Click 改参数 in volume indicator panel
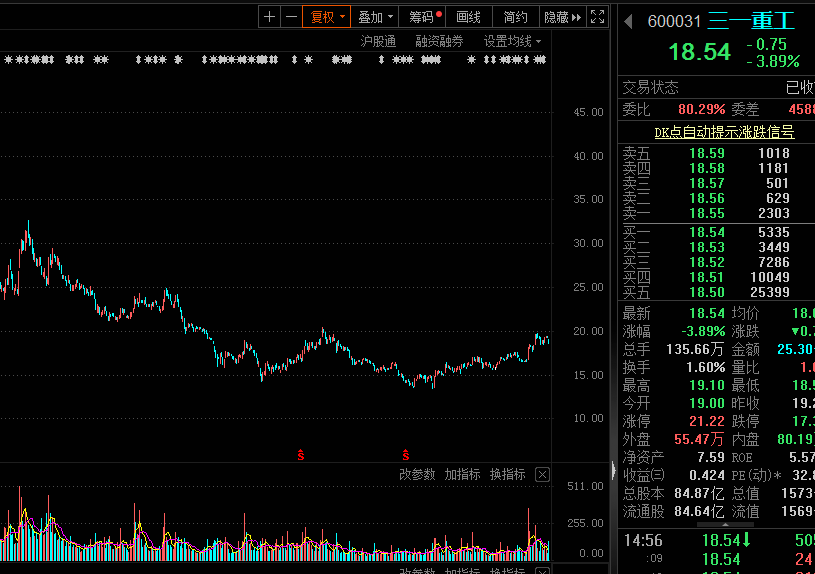The width and height of the screenshot is (815, 574). coord(417,474)
